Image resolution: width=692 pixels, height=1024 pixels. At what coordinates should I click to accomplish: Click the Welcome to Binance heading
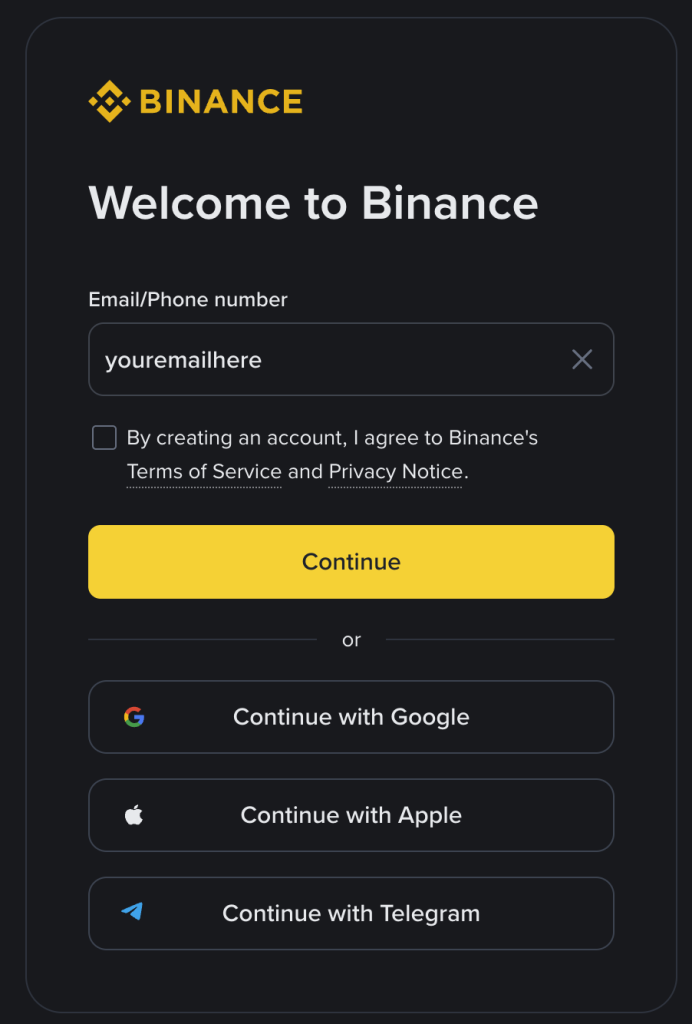tap(313, 203)
